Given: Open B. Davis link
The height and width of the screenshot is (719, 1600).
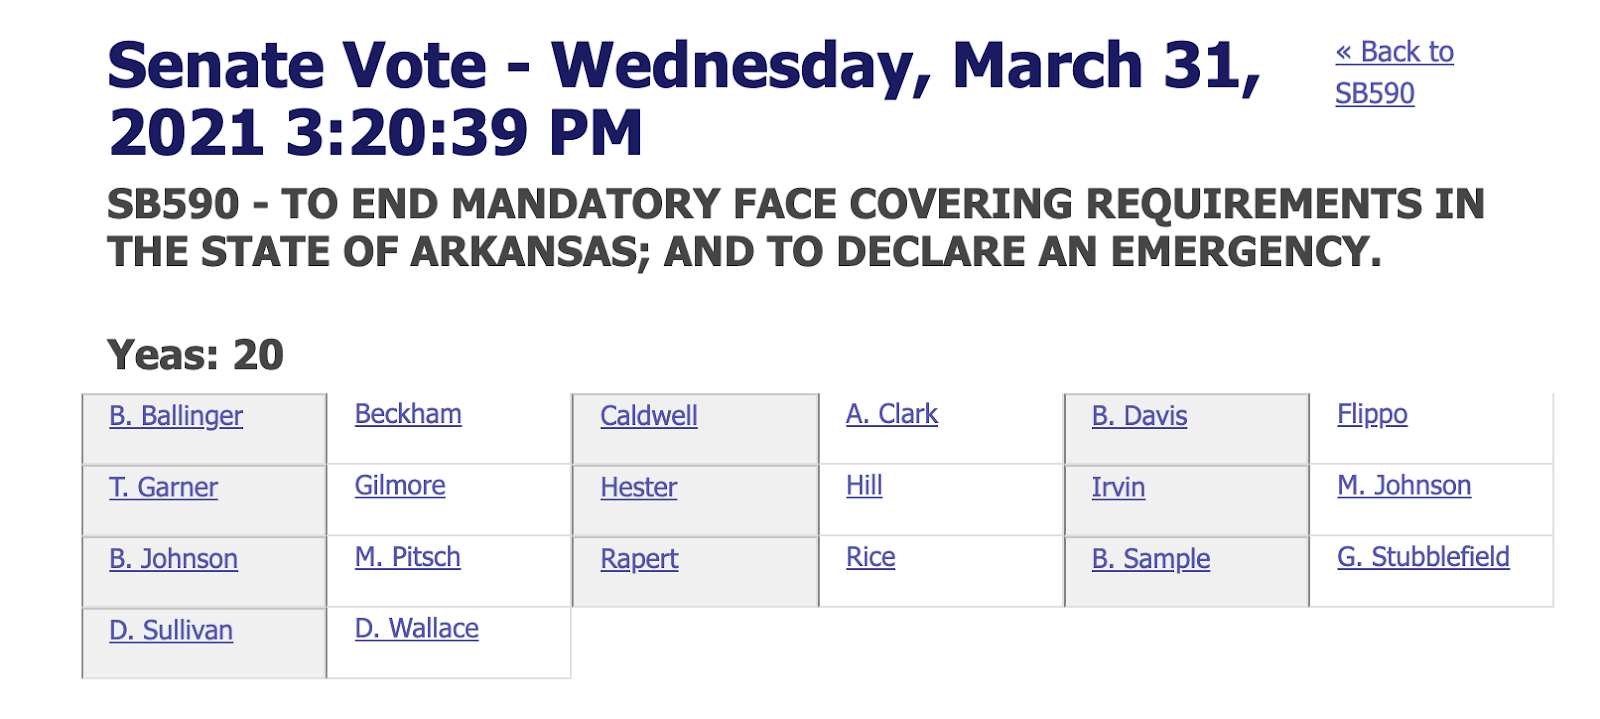Looking at the screenshot, I should pos(1139,416).
